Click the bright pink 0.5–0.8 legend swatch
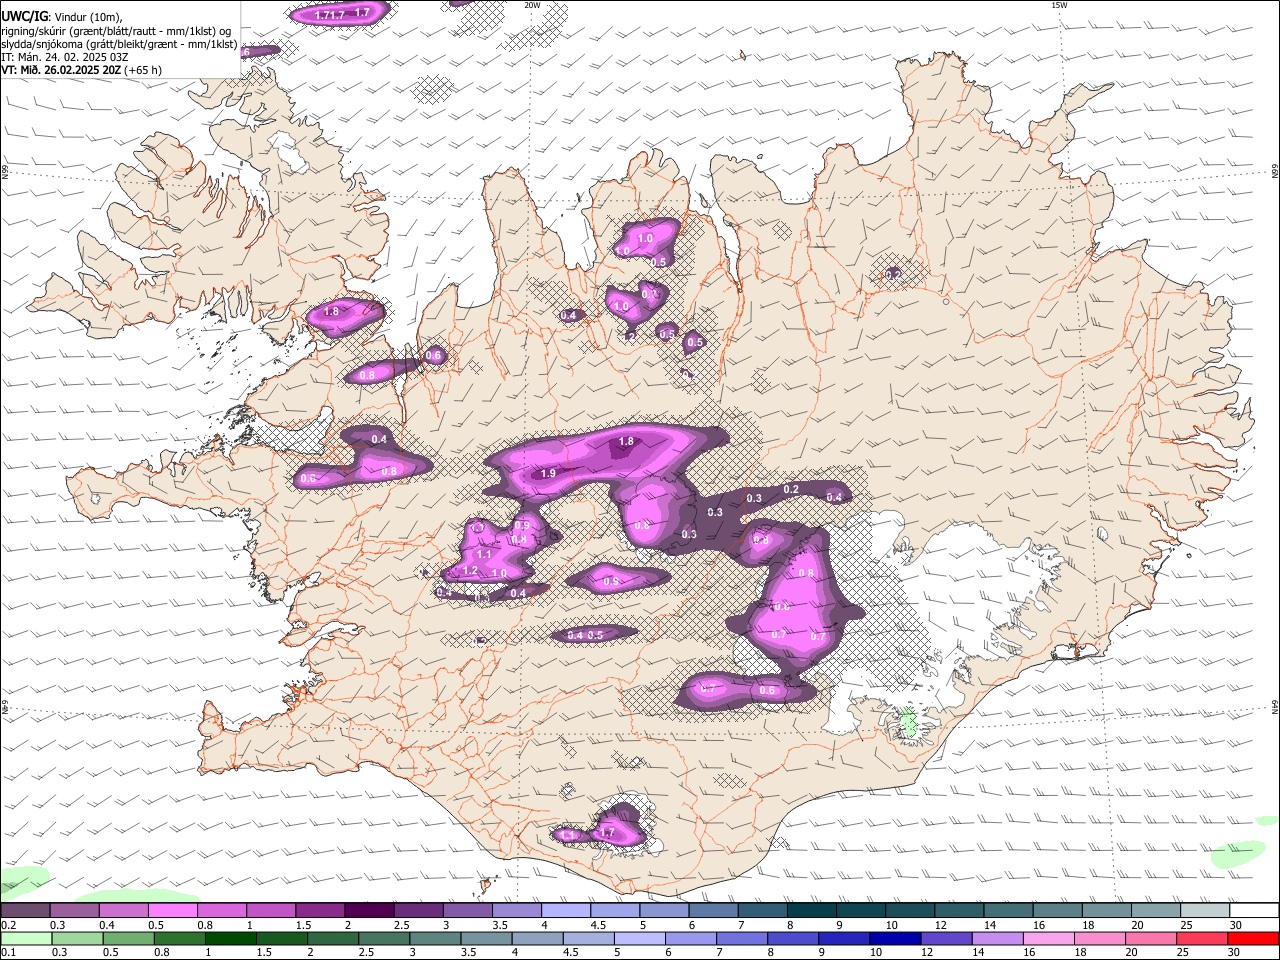 coord(172,911)
